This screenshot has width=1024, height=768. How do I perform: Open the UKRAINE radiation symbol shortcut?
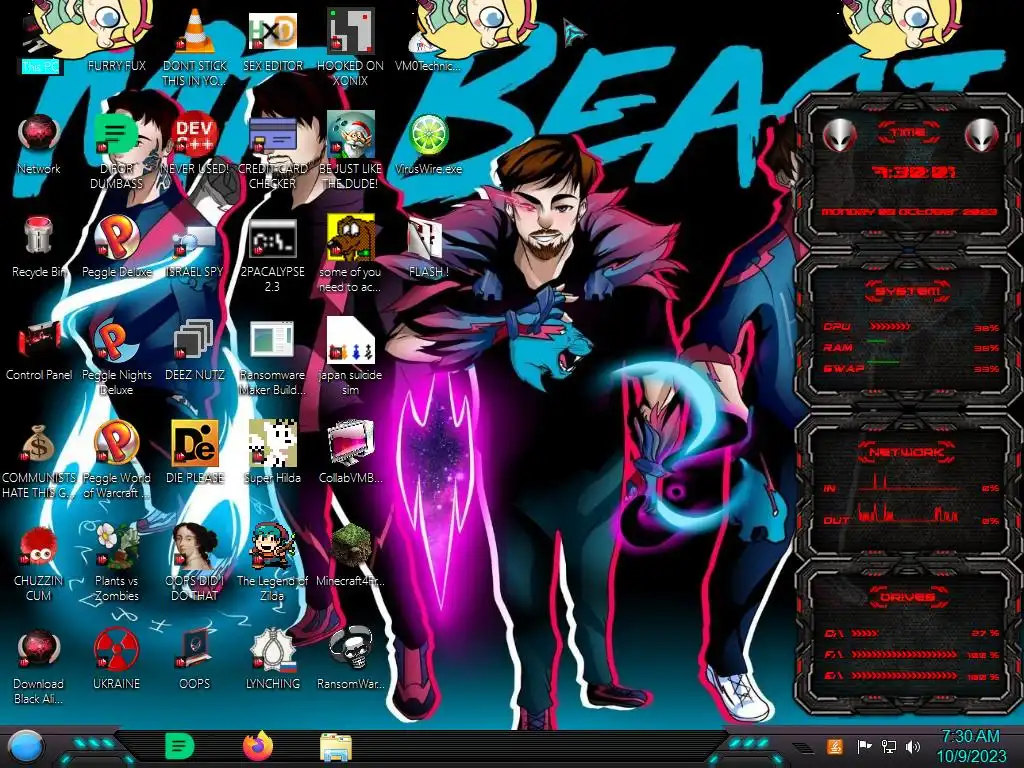click(116, 650)
